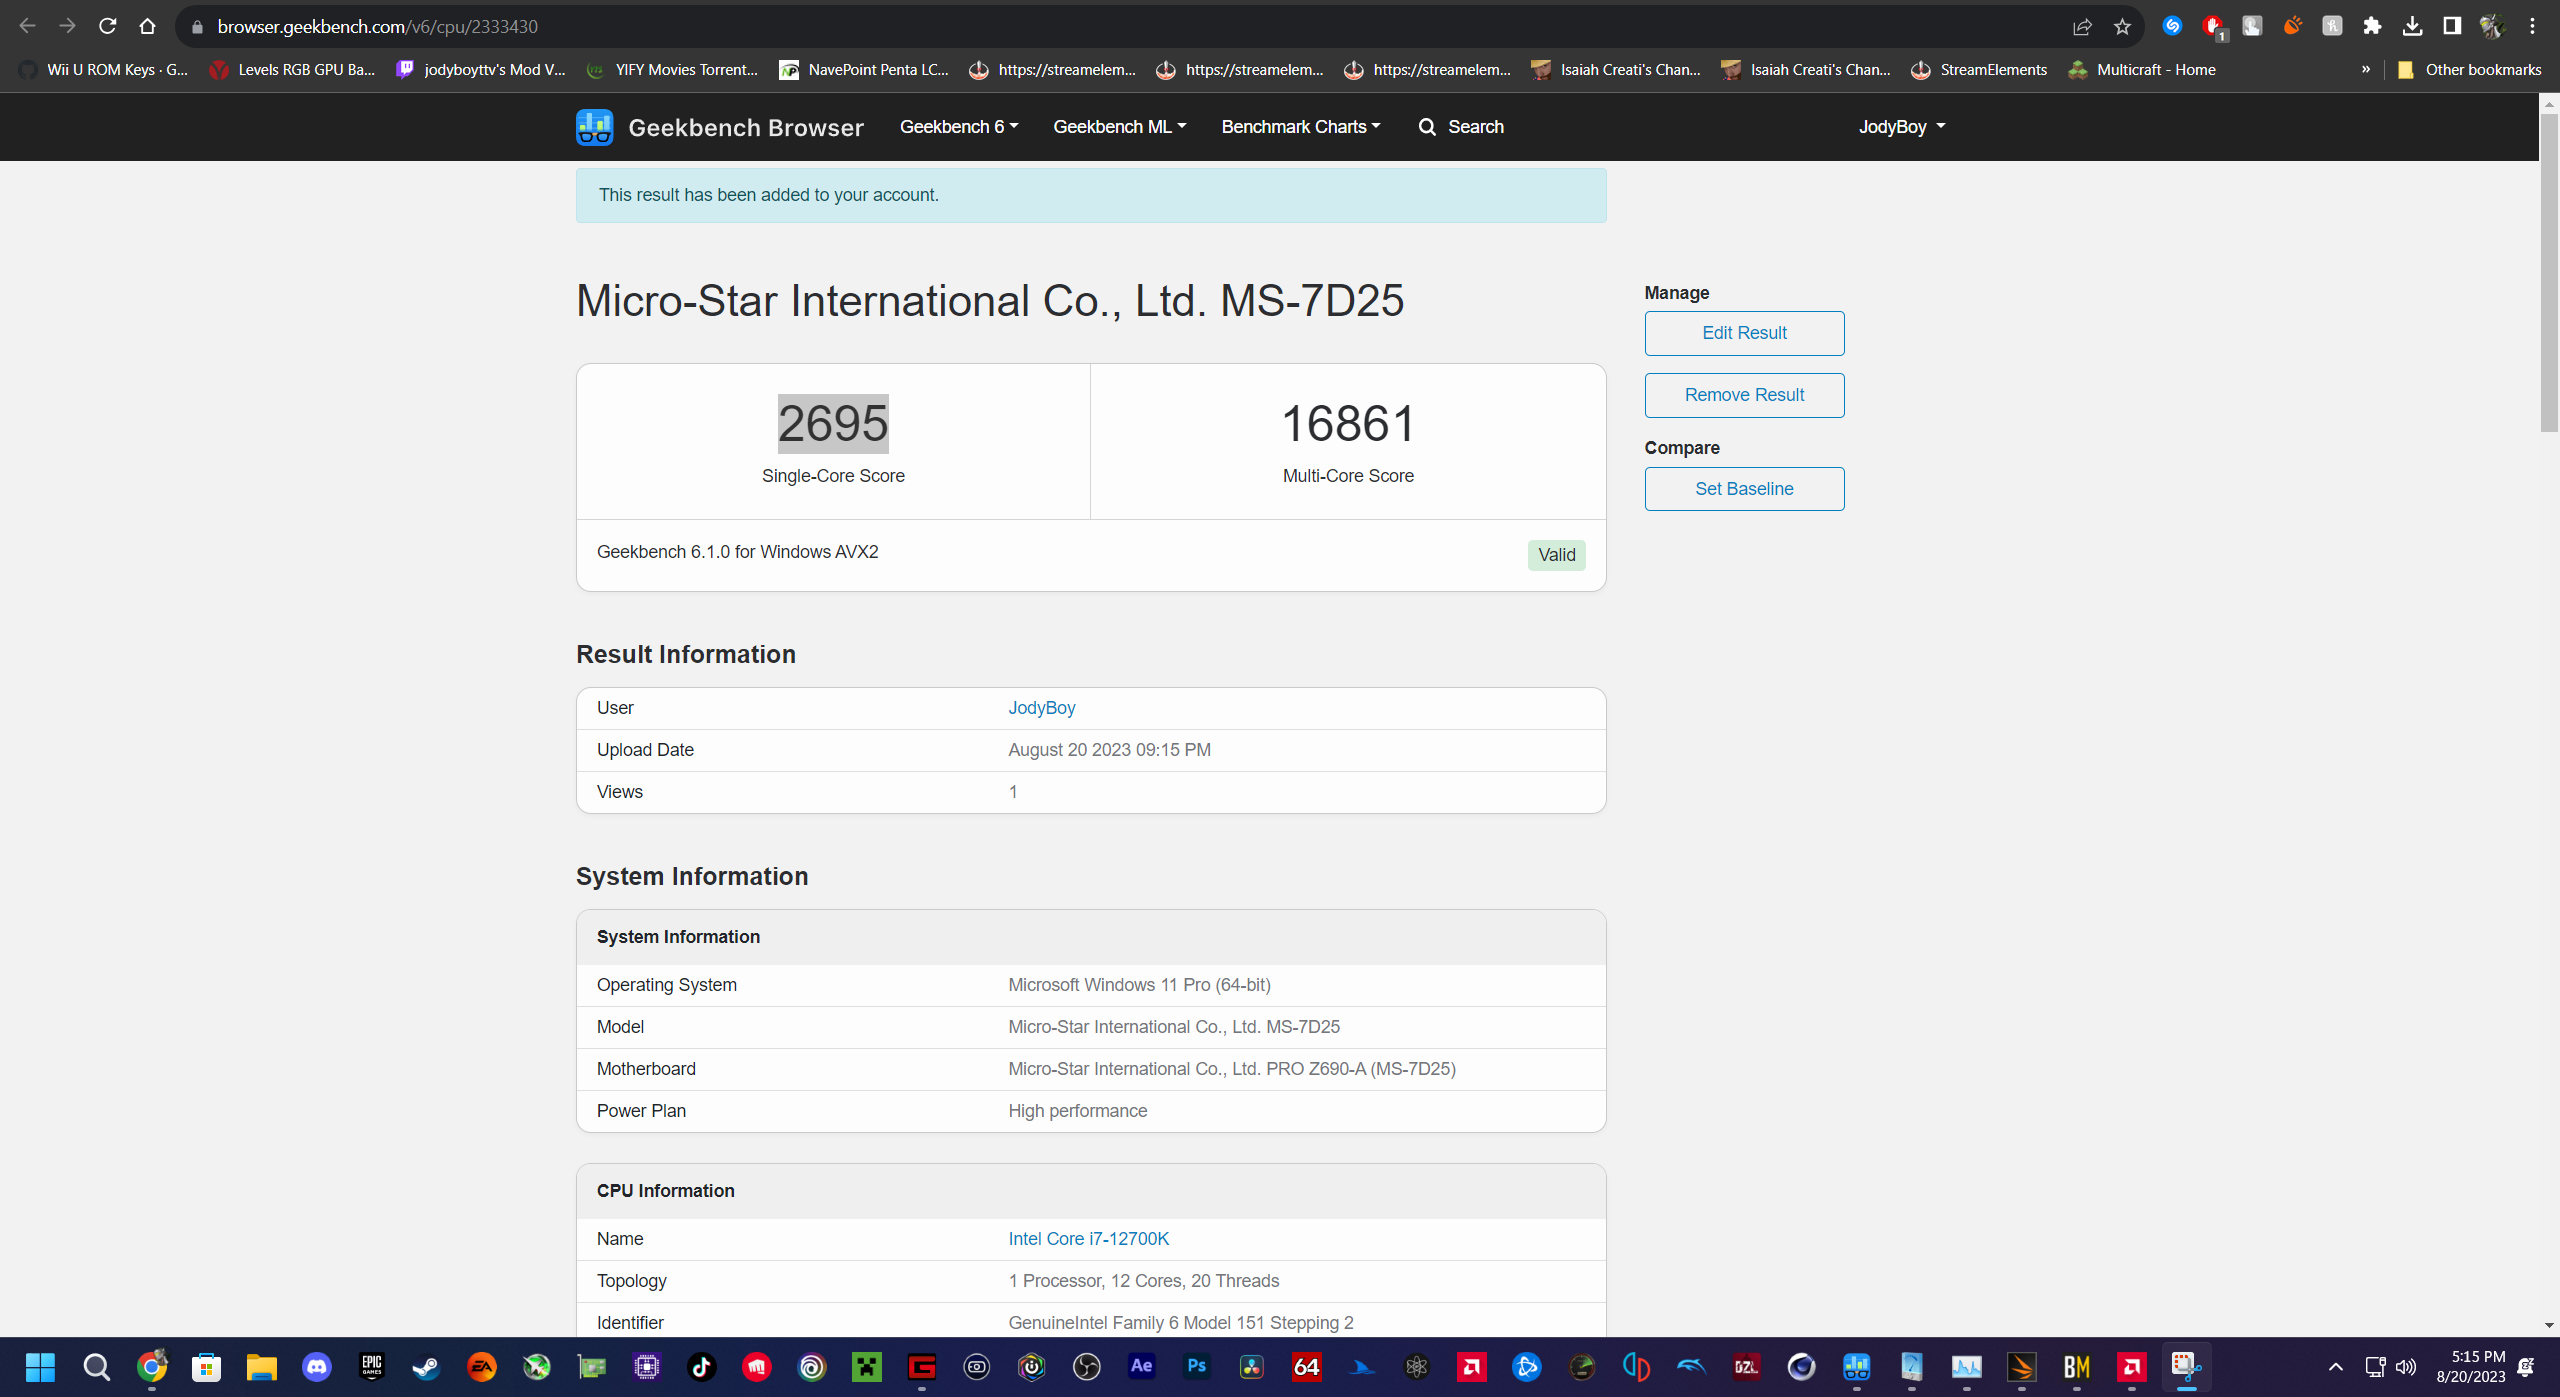Image resolution: width=2560 pixels, height=1397 pixels.
Task: Open StreamElements bookmark
Action: point(1979,69)
